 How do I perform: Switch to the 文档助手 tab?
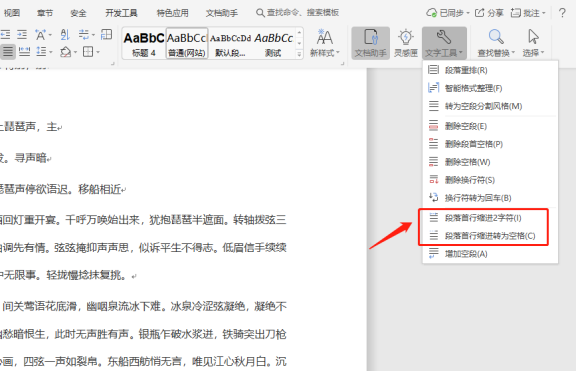click(x=222, y=13)
